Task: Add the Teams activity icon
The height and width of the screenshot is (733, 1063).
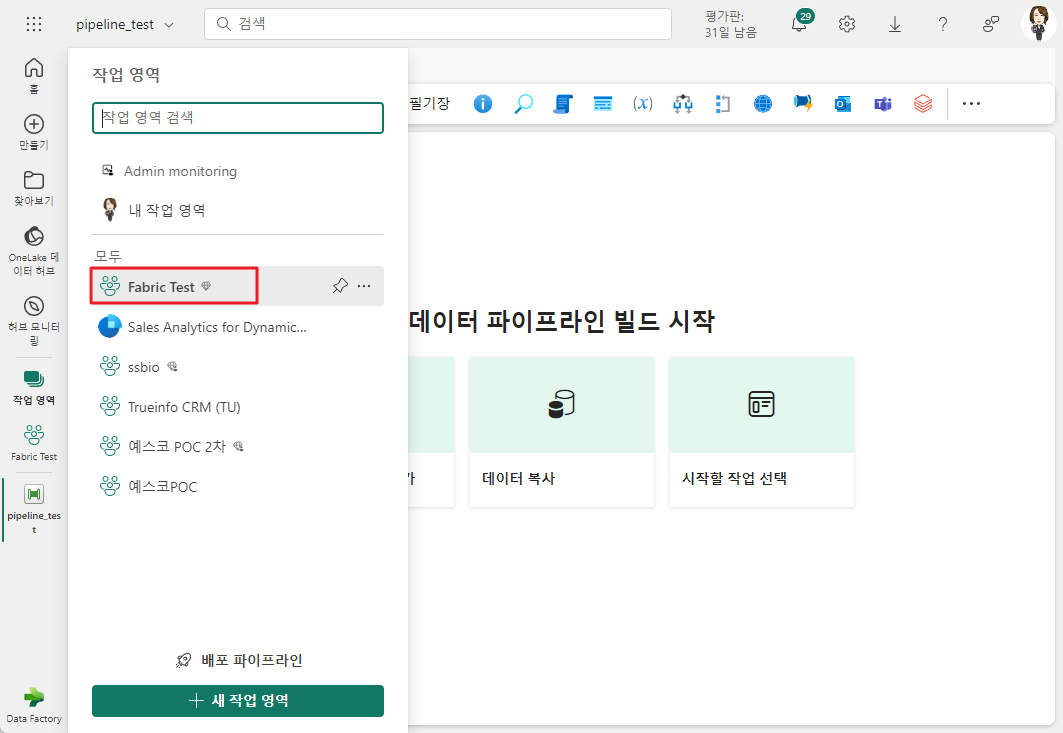Action: tap(883, 104)
